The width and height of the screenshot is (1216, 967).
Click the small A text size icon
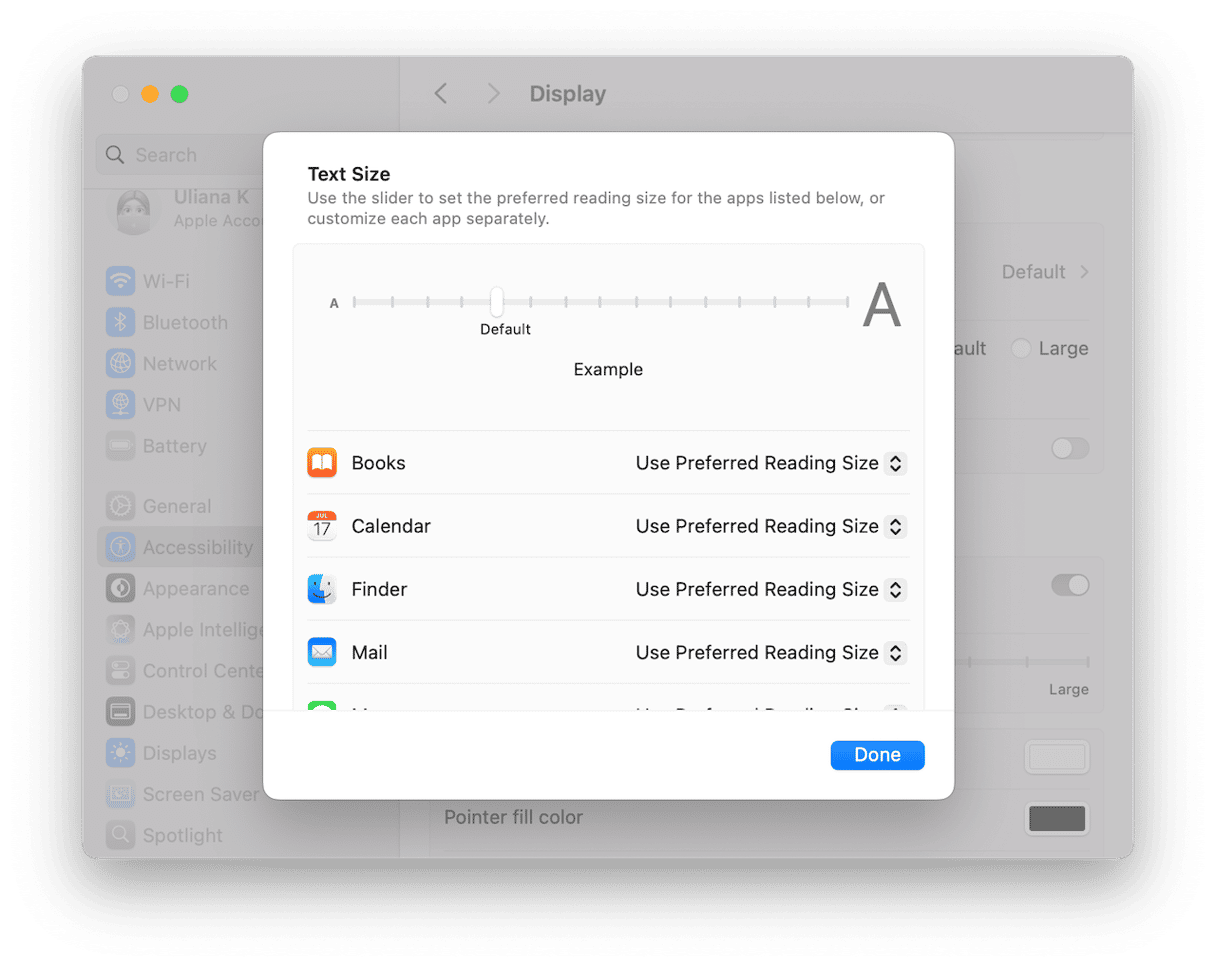coord(335,303)
